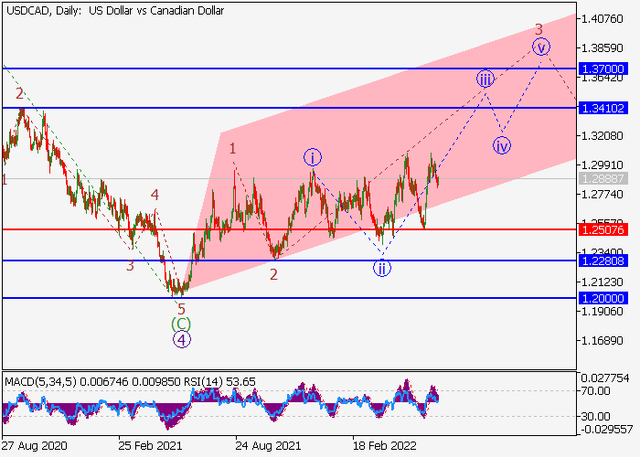
Task: Click the green (C) wave label
Action: [x=180, y=323]
